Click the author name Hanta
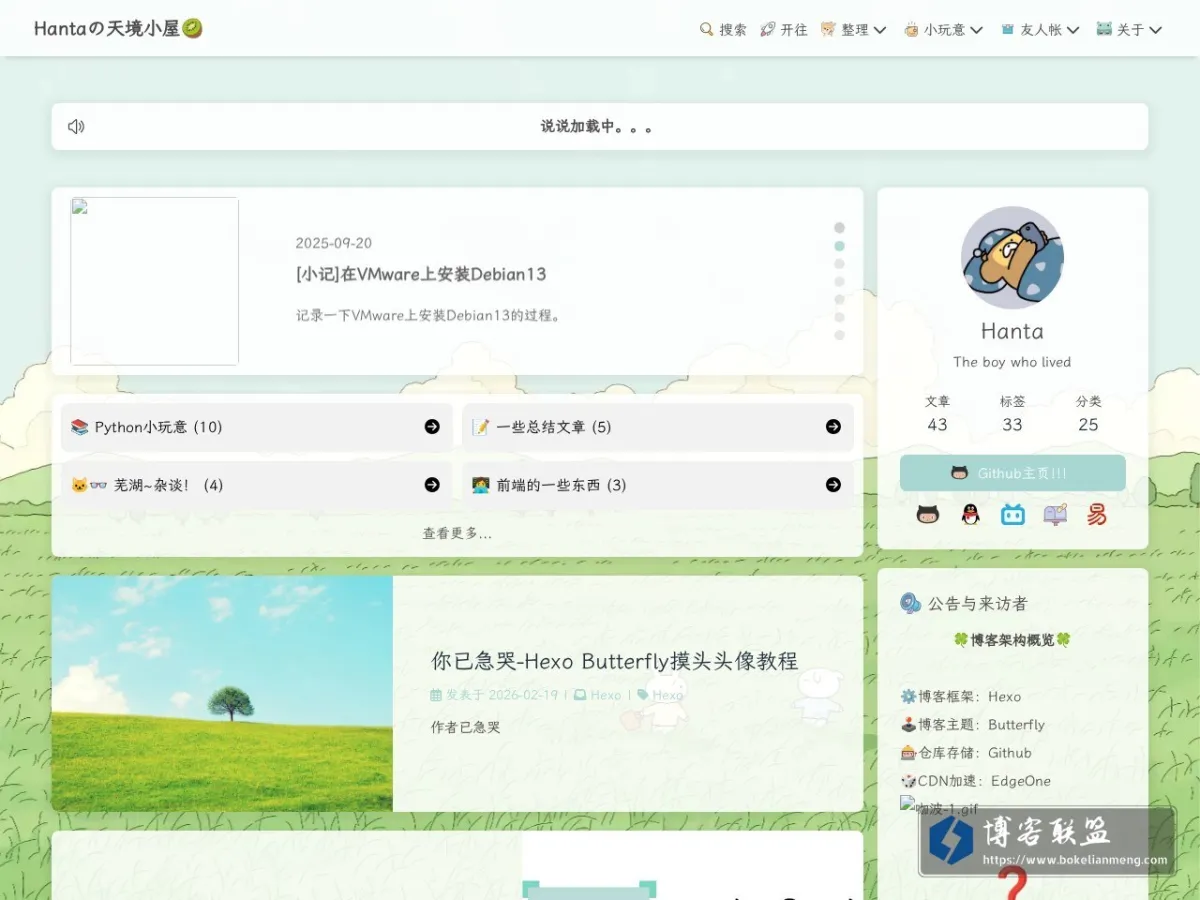This screenshot has width=1200, height=900. tap(1012, 331)
